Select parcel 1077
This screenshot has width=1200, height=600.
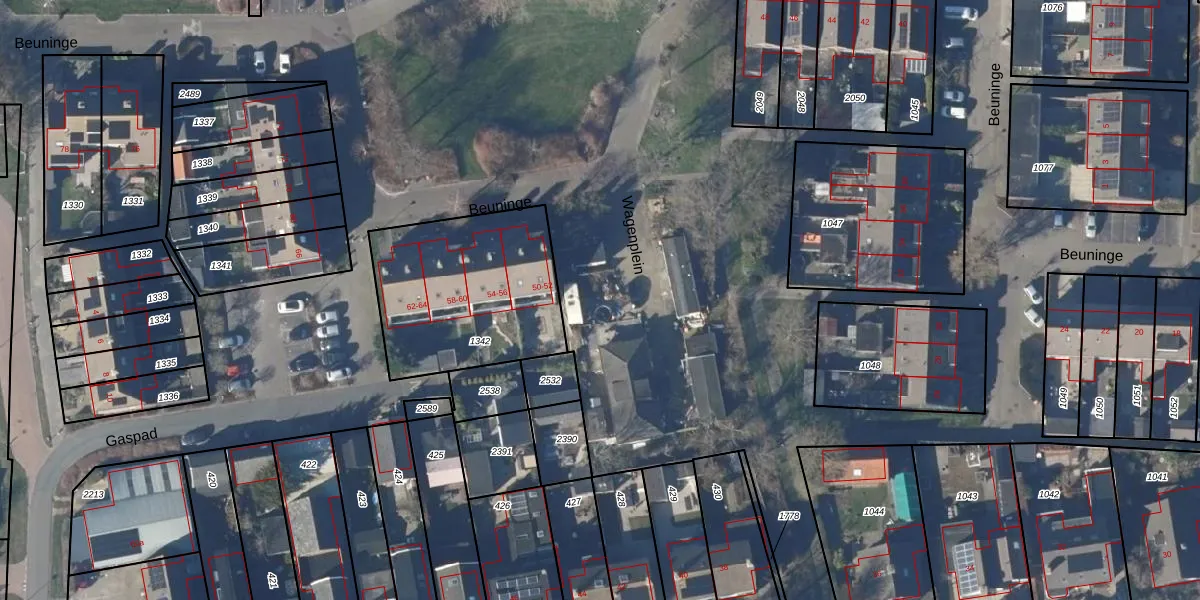pos(1044,167)
